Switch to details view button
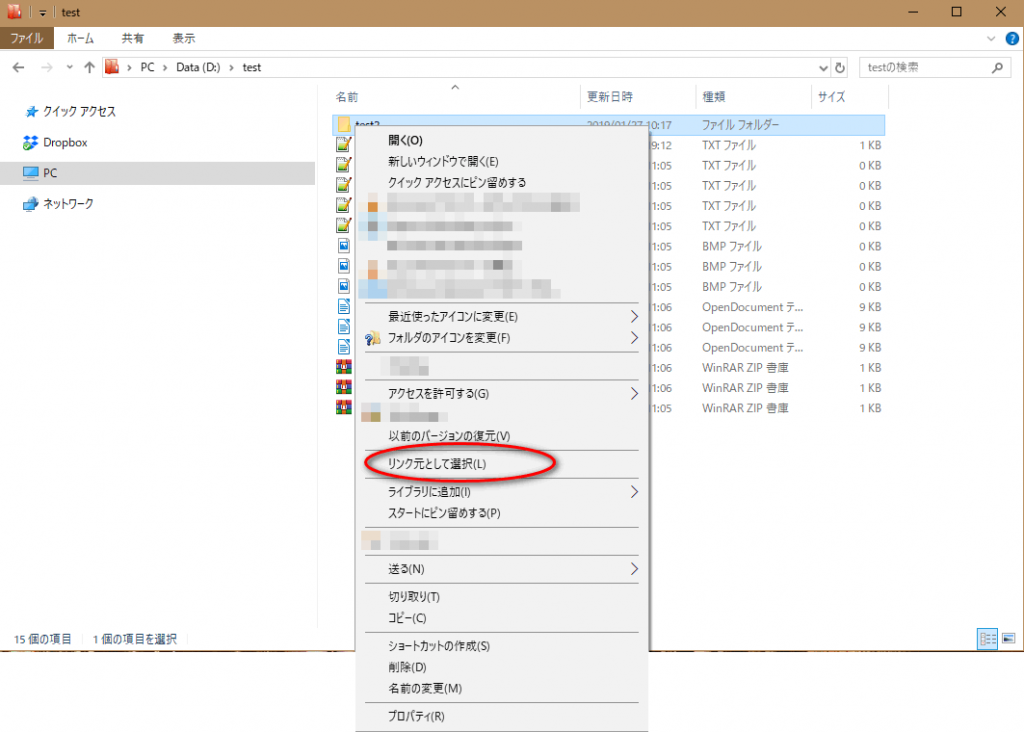 click(987, 638)
